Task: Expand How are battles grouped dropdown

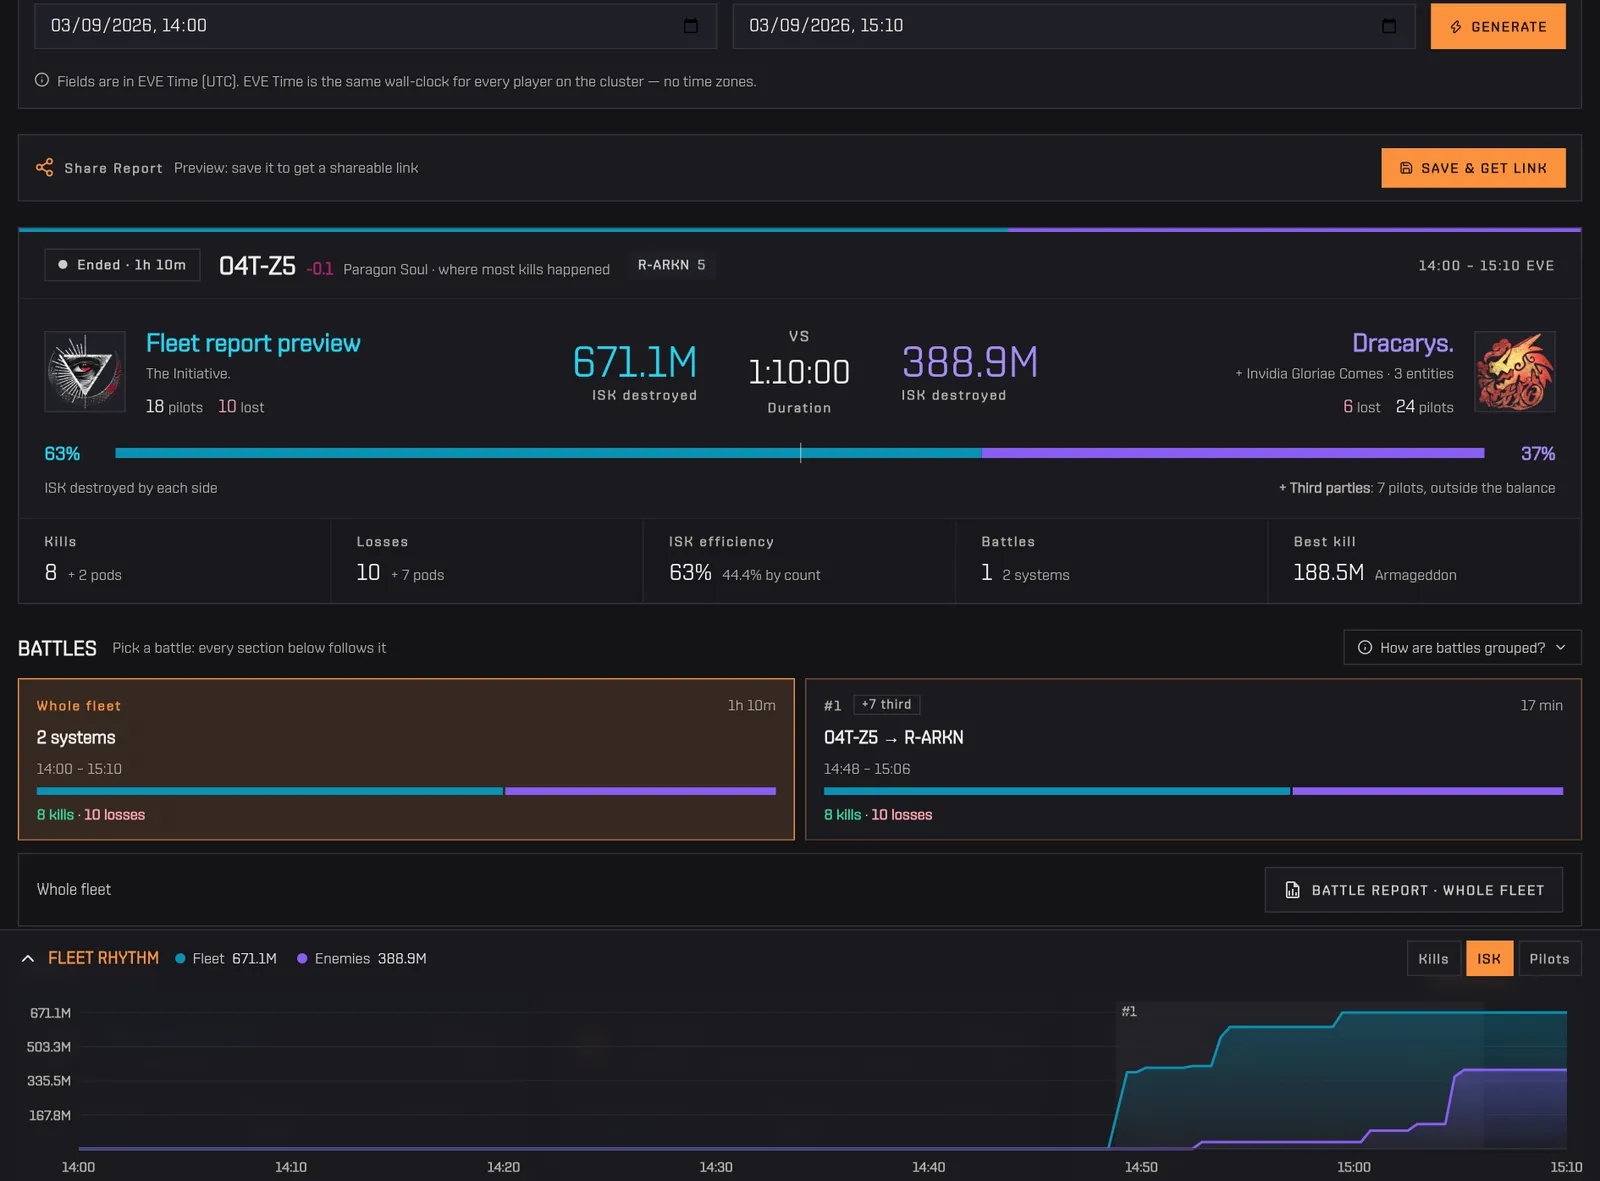Action: [1462, 648]
